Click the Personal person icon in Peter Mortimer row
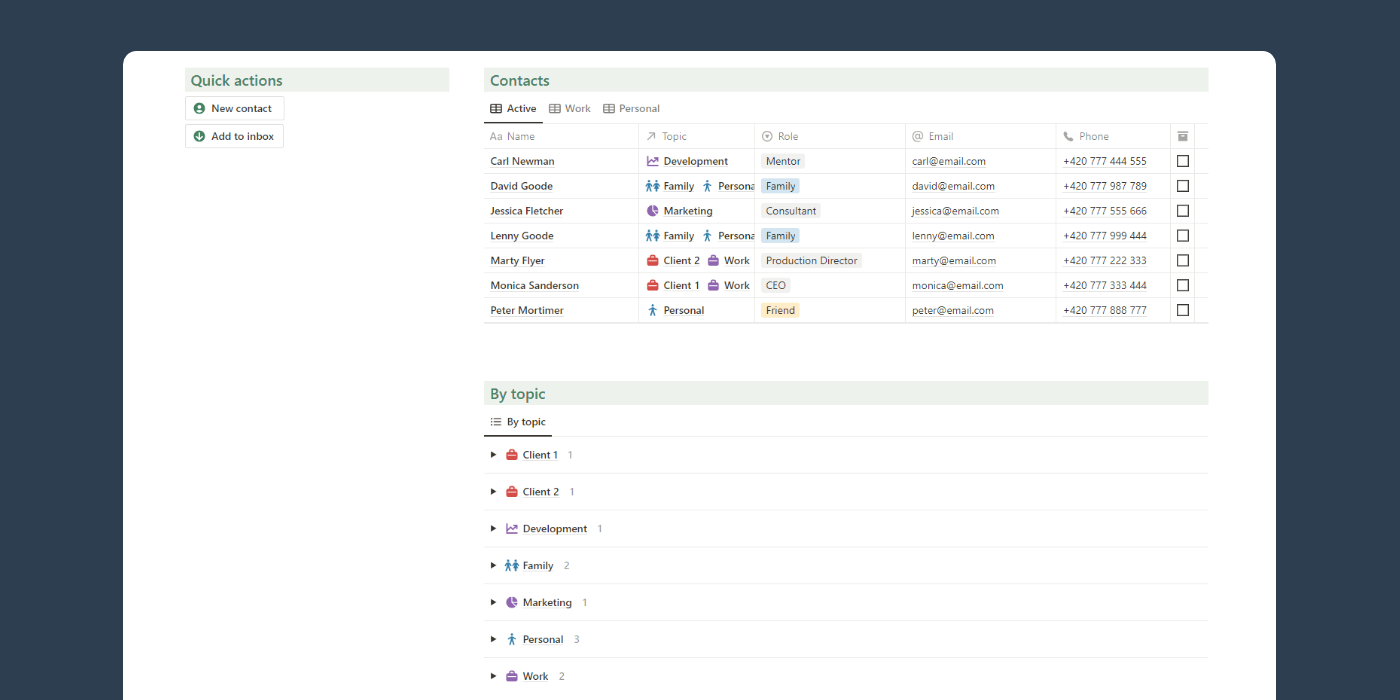The image size is (1400, 700). click(x=653, y=310)
